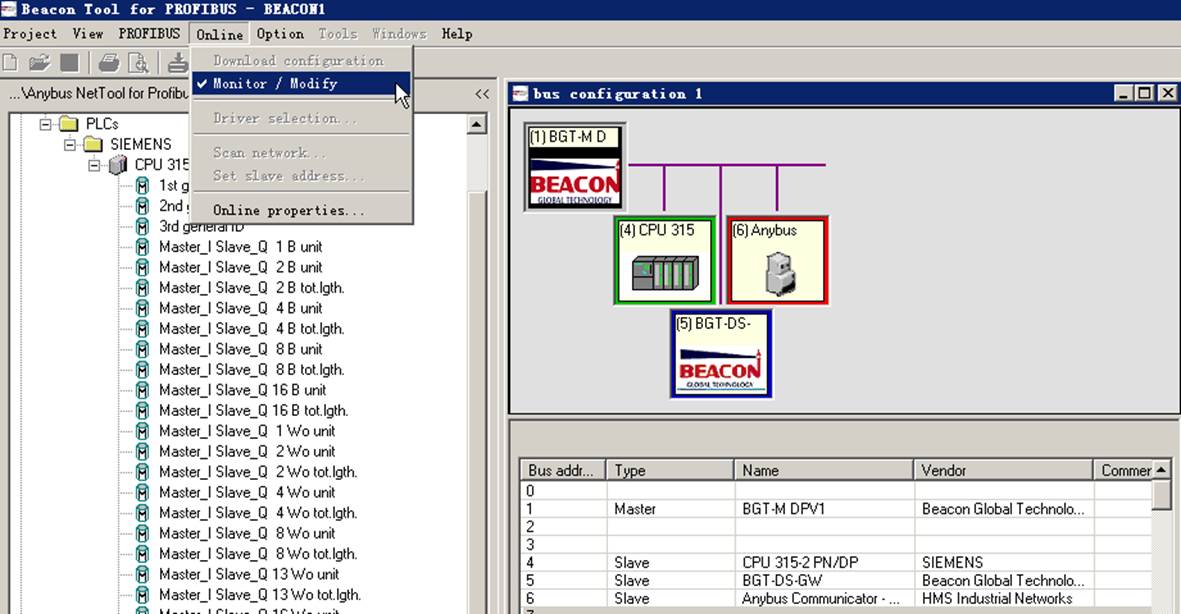Collapse the CPU 315 tree node
The width and height of the screenshot is (1181, 614).
click(x=94, y=164)
